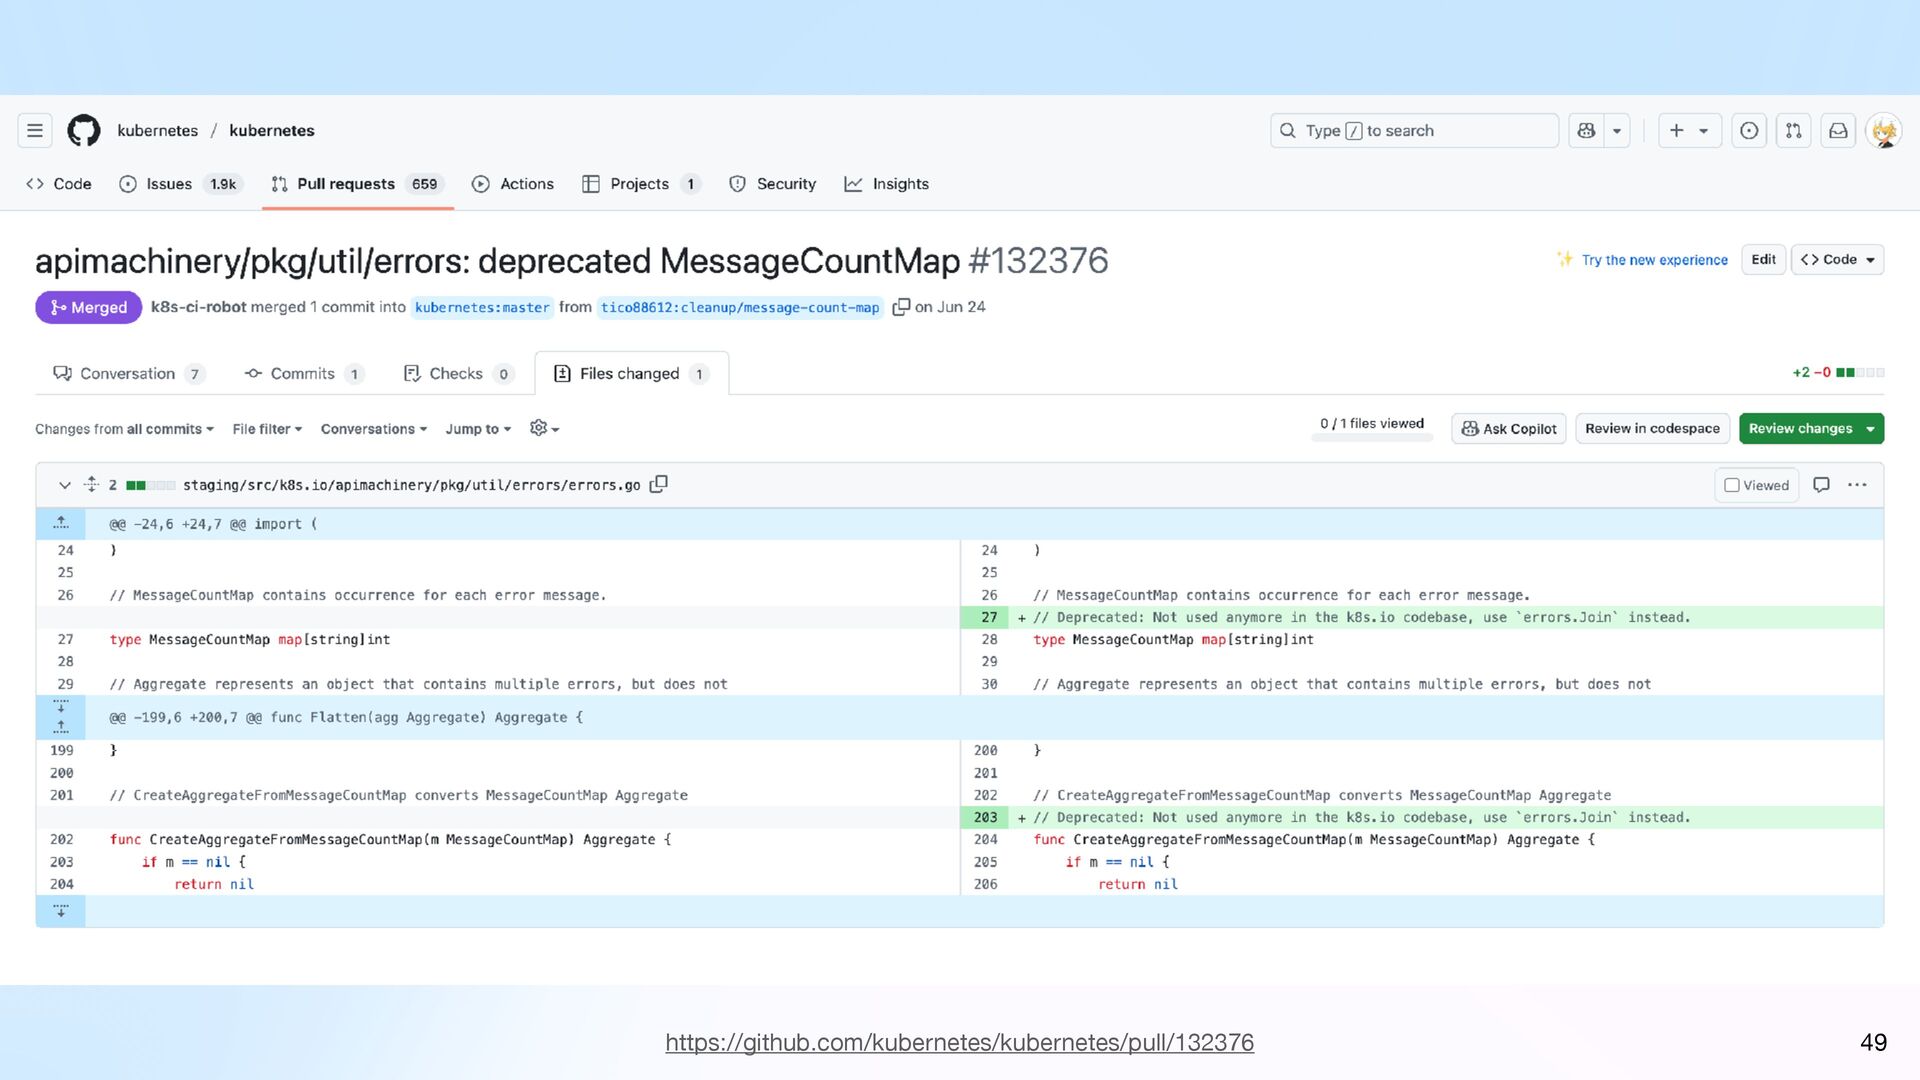Open the Insights tab
The image size is (1920, 1080).
tap(887, 184)
